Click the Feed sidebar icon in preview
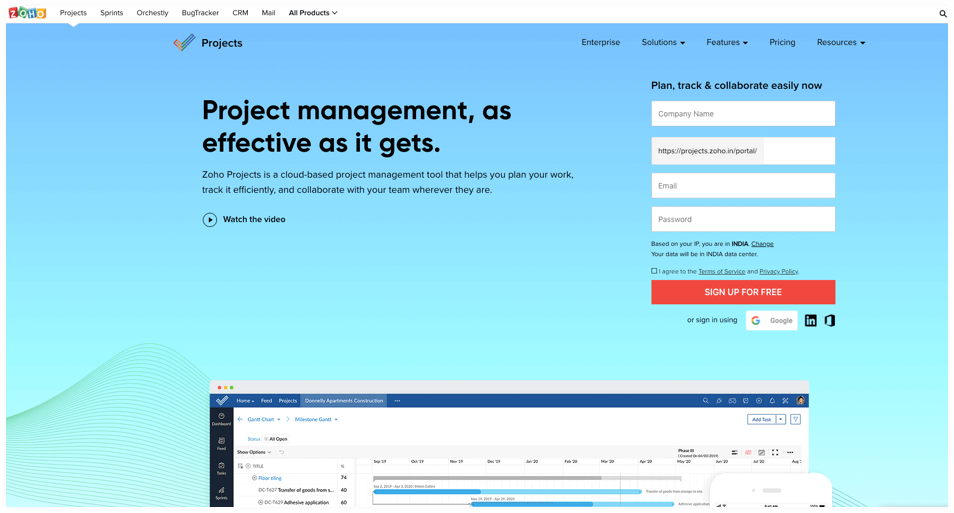The width and height of the screenshot is (954, 513). click(221, 444)
